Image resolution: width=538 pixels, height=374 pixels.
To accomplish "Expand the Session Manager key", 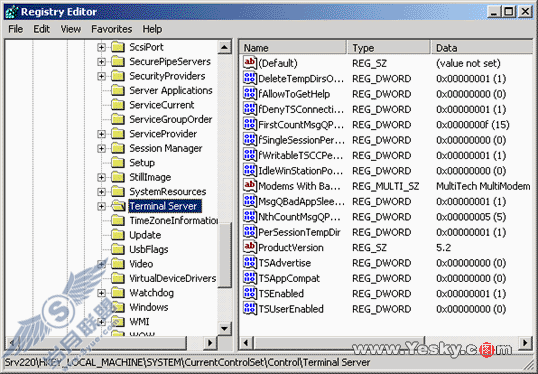I will [x=101, y=148].
